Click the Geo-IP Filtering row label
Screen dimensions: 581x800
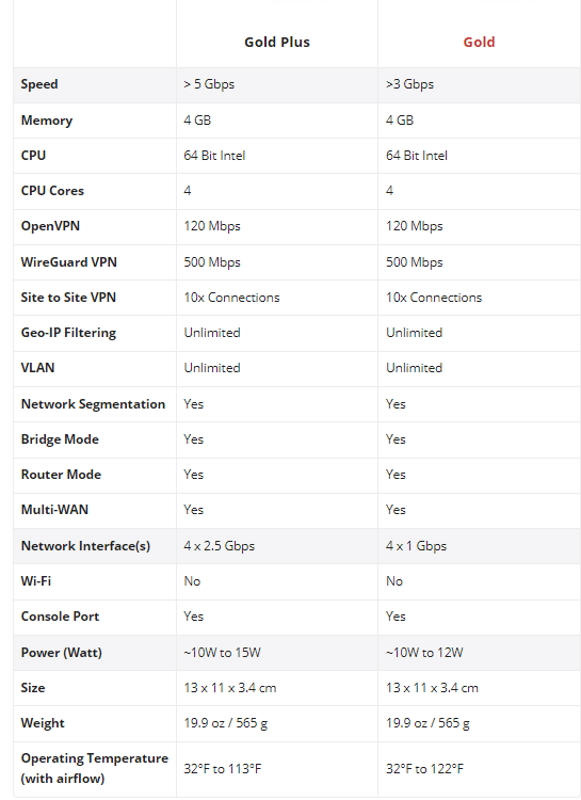click(68, 333)
